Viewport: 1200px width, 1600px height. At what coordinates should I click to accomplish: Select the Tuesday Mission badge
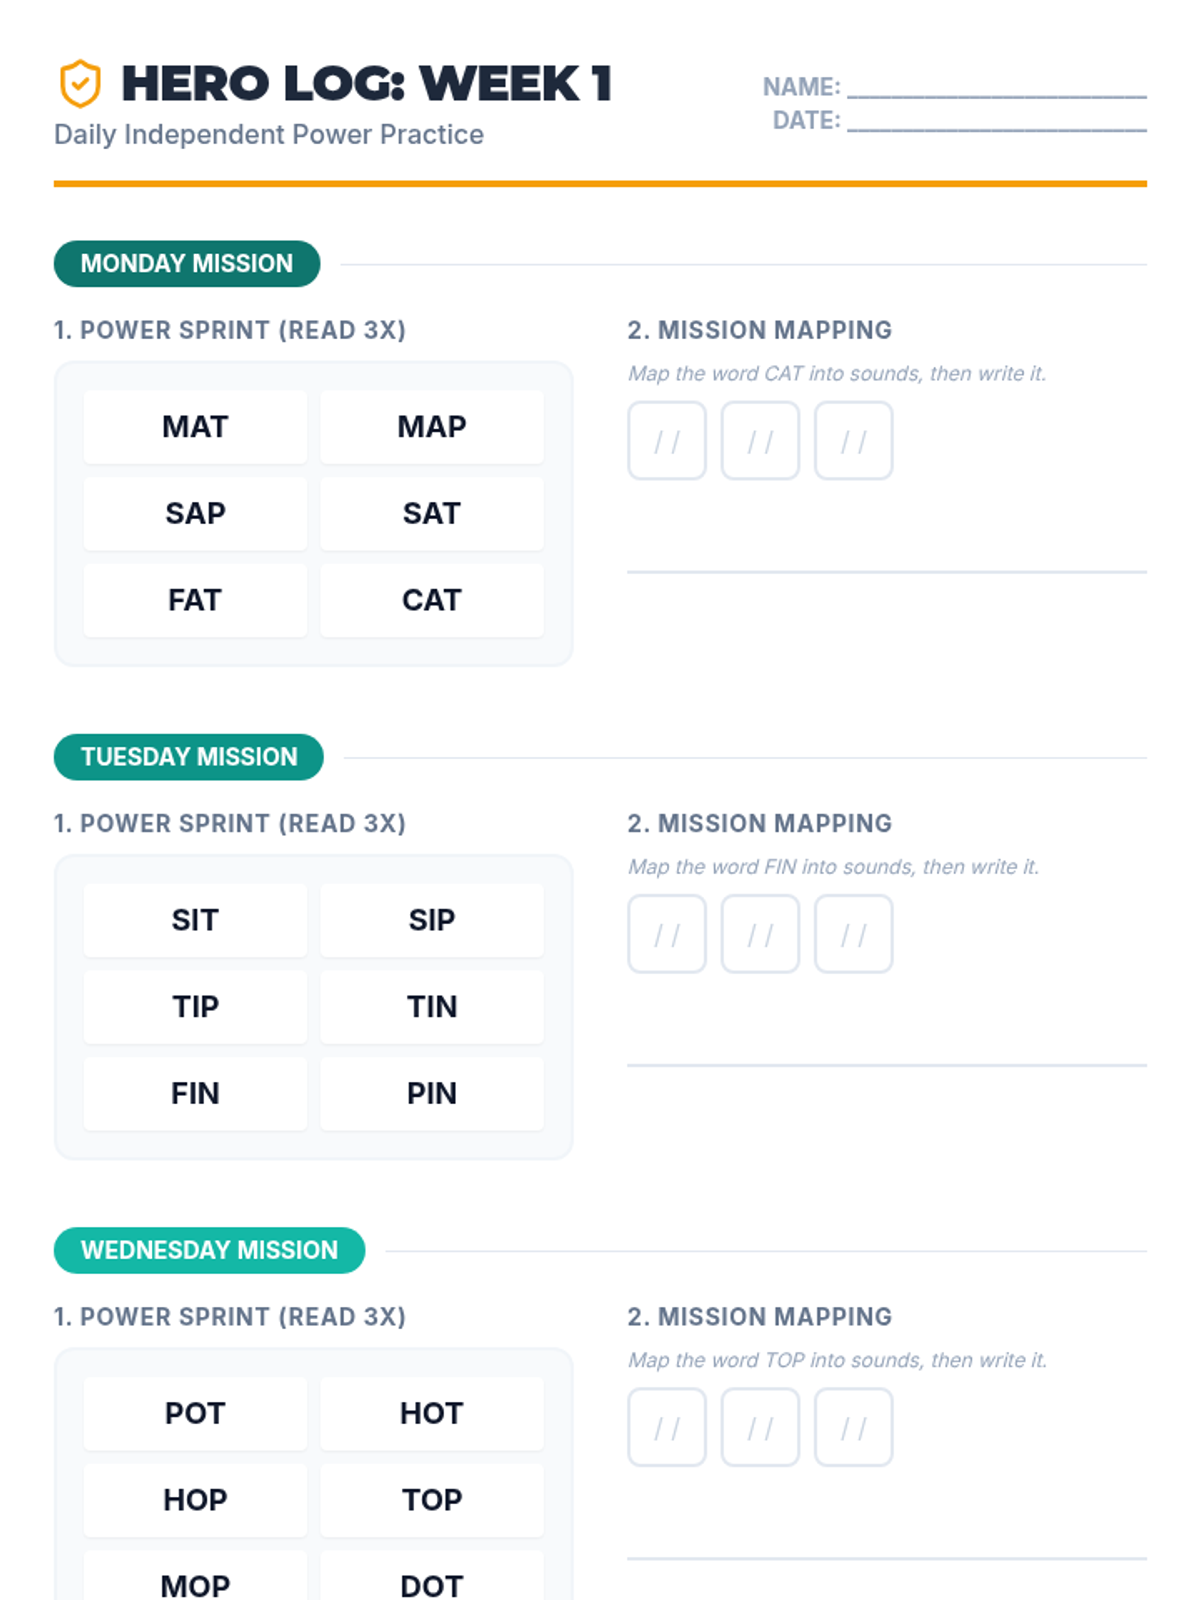tap(189, 757)
